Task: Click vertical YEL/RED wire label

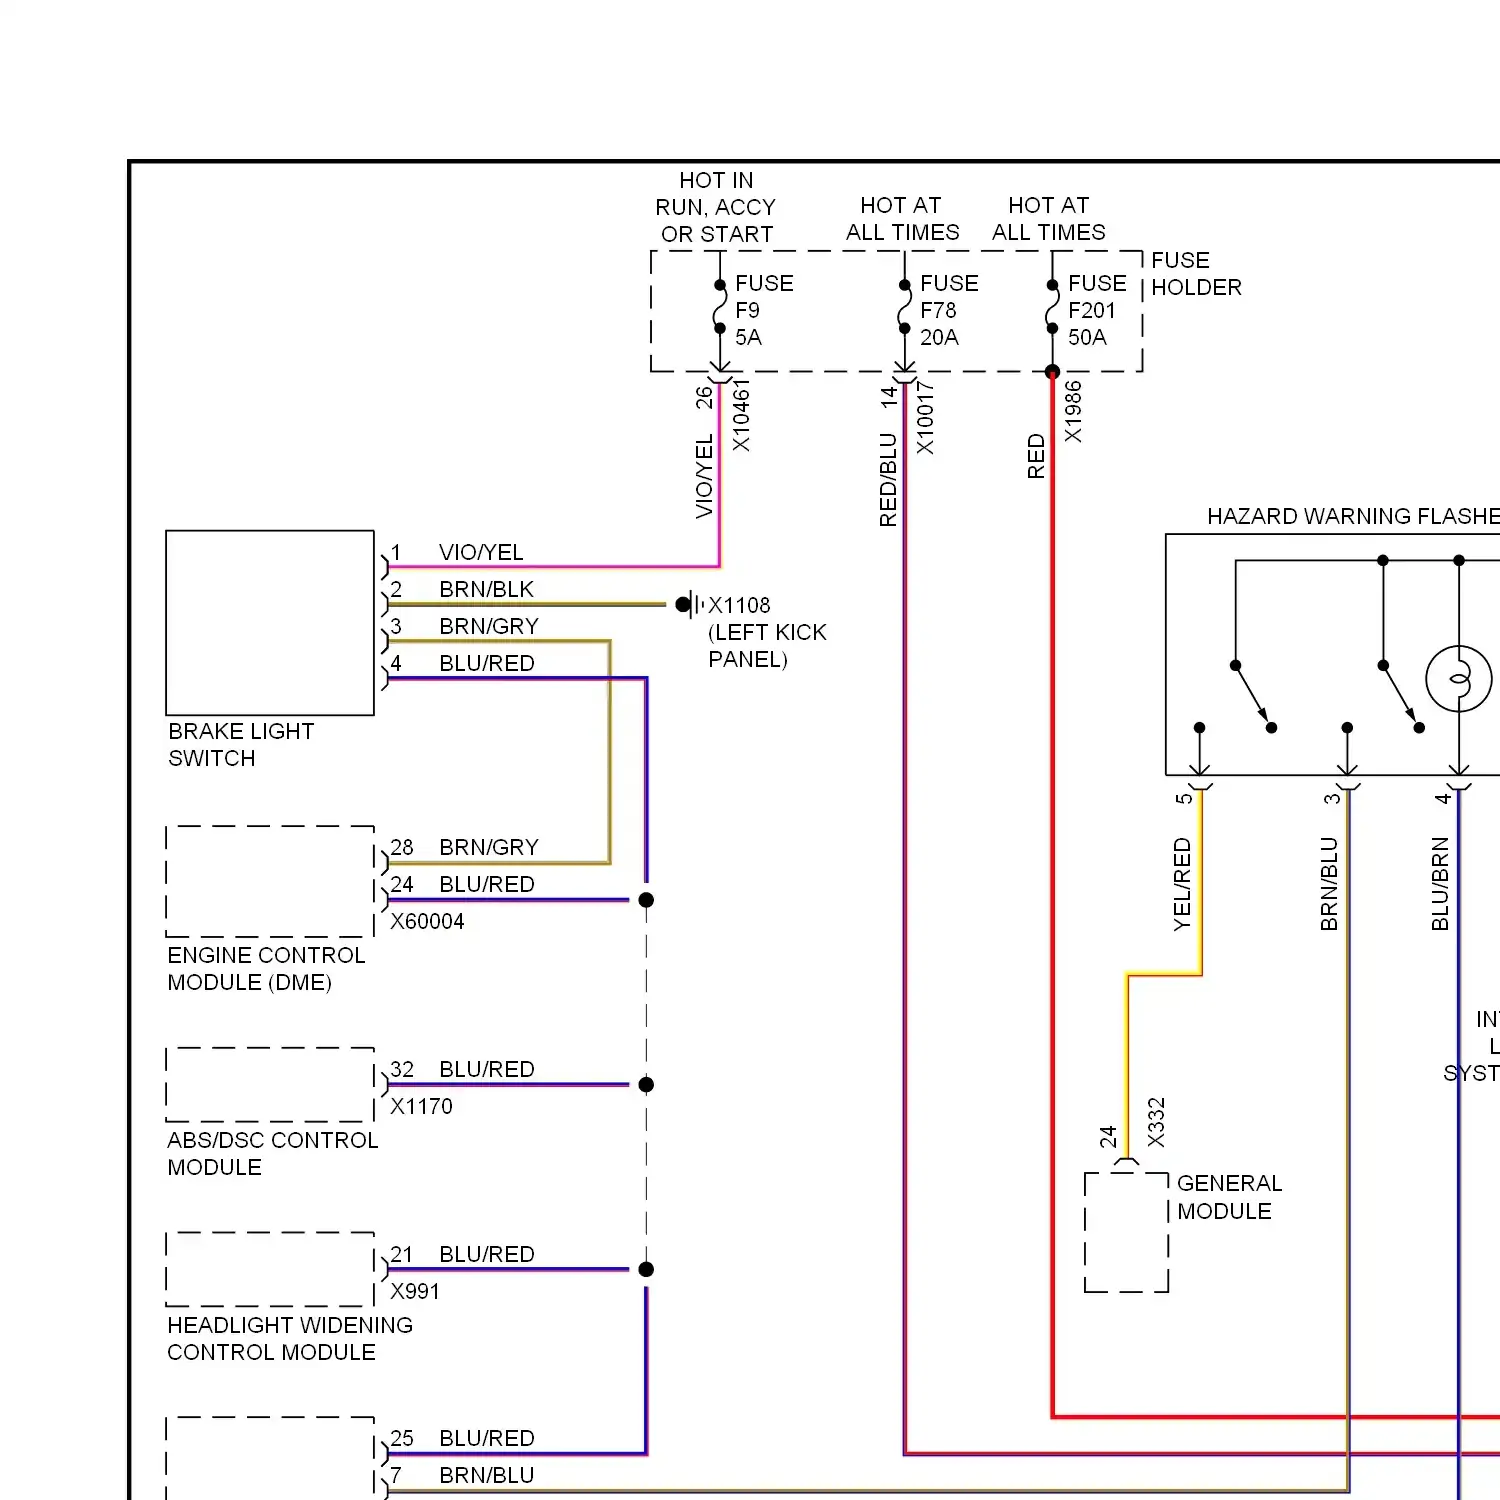Action: (1182, 884)
